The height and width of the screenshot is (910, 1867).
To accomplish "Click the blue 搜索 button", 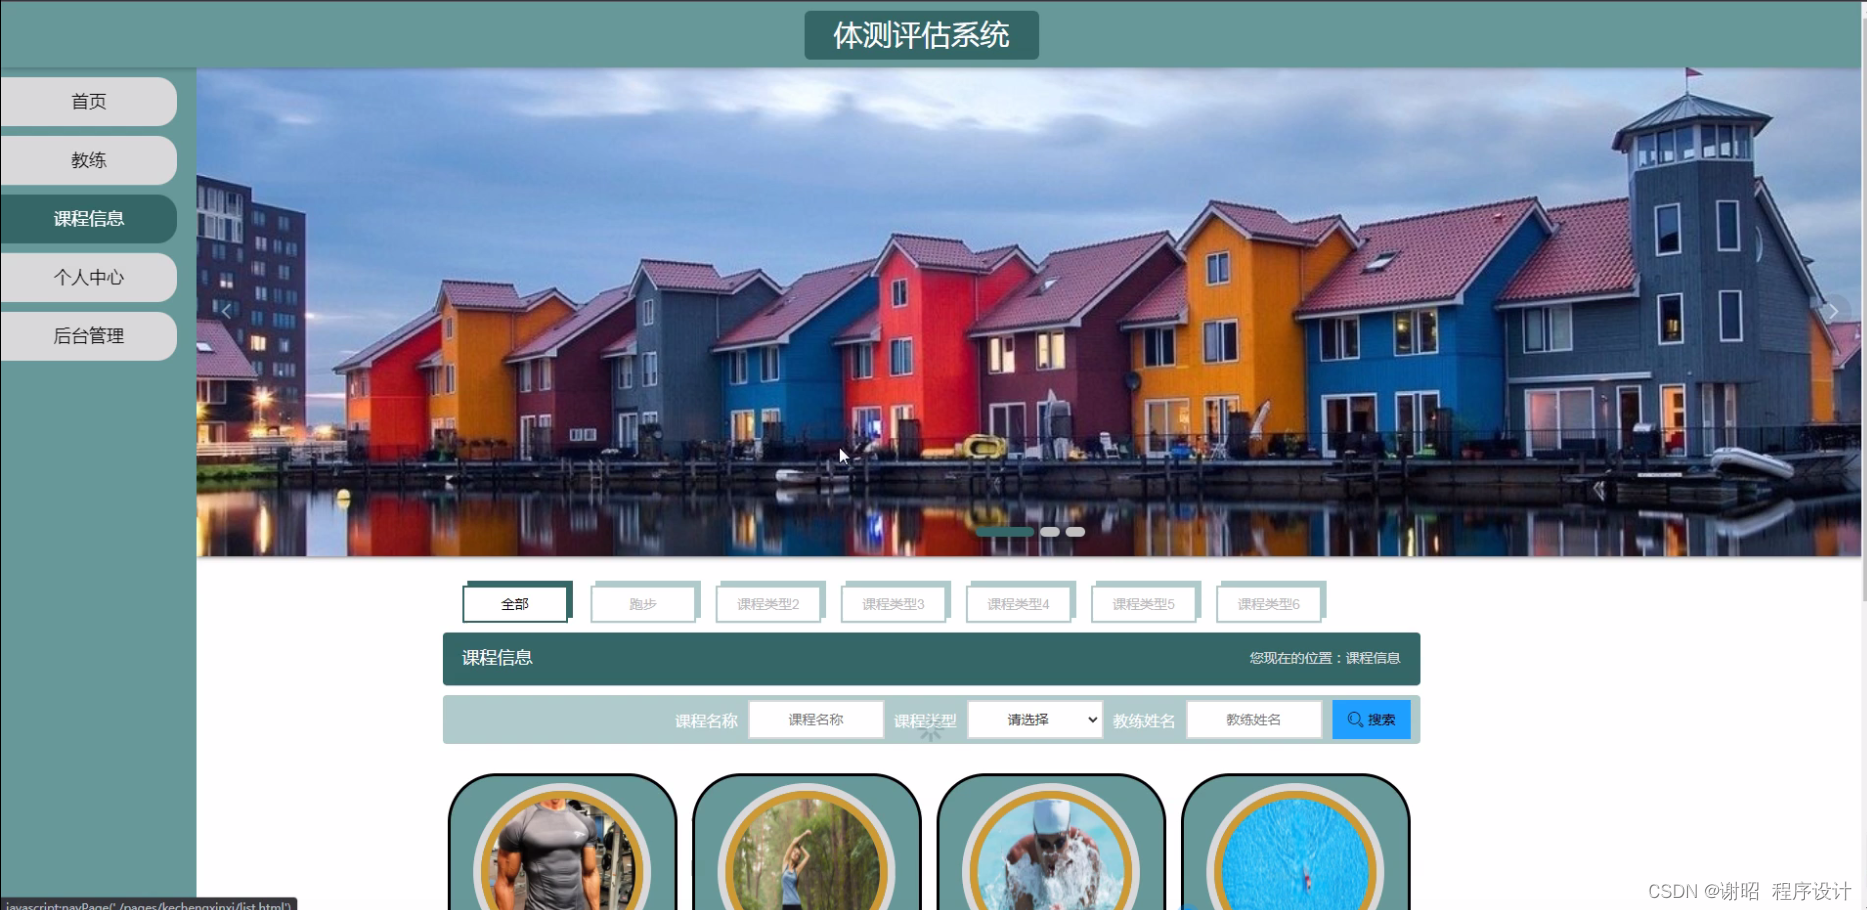I will (x=1371, y=720).
